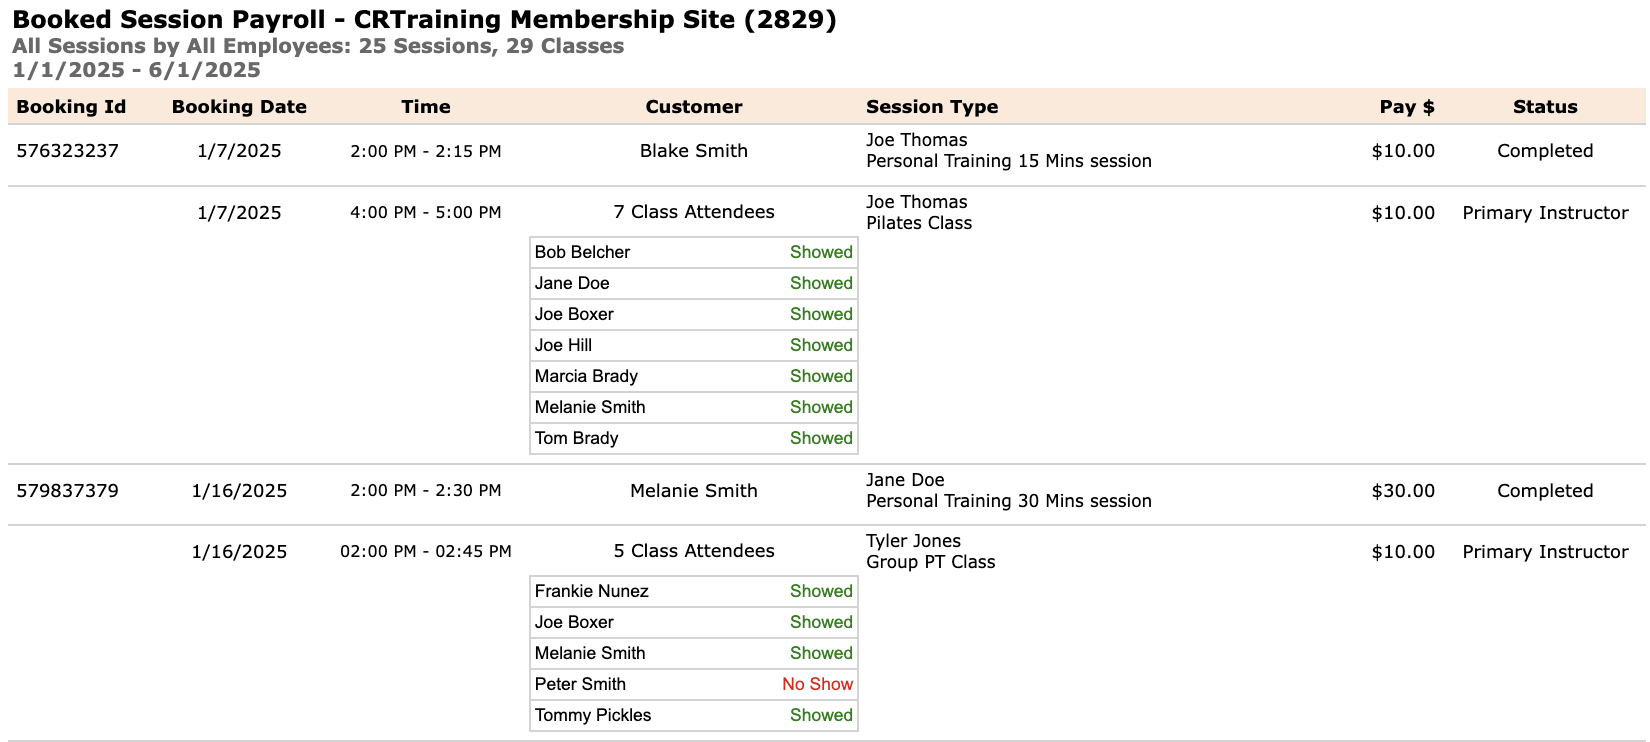Select the Bob Belcher attendee row
The height and width of the screenshot is (742, 1650).
[694, 252]
